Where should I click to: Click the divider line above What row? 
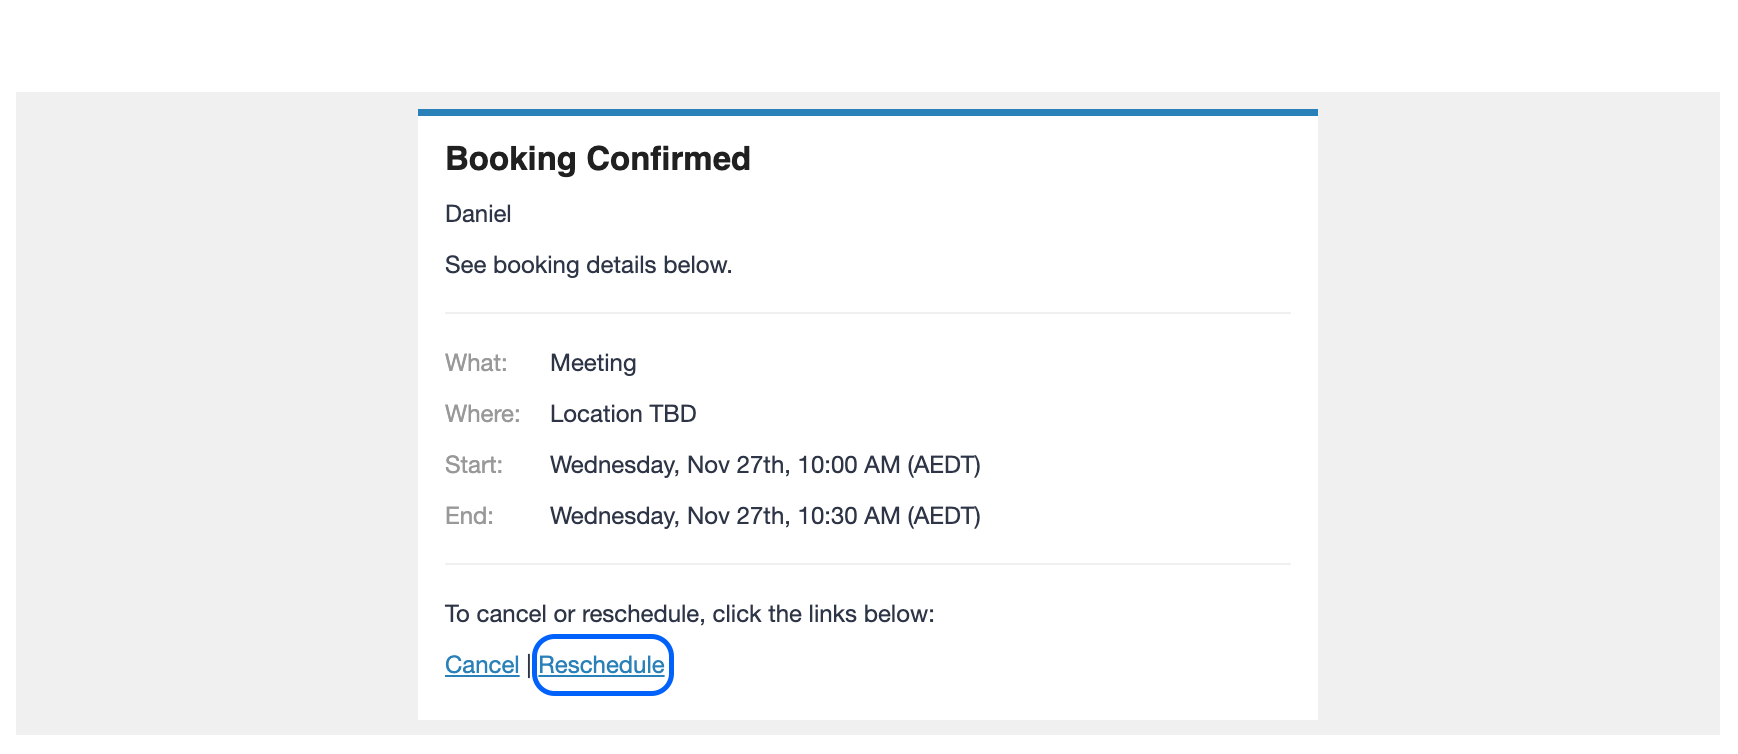[x=868, y=313]
